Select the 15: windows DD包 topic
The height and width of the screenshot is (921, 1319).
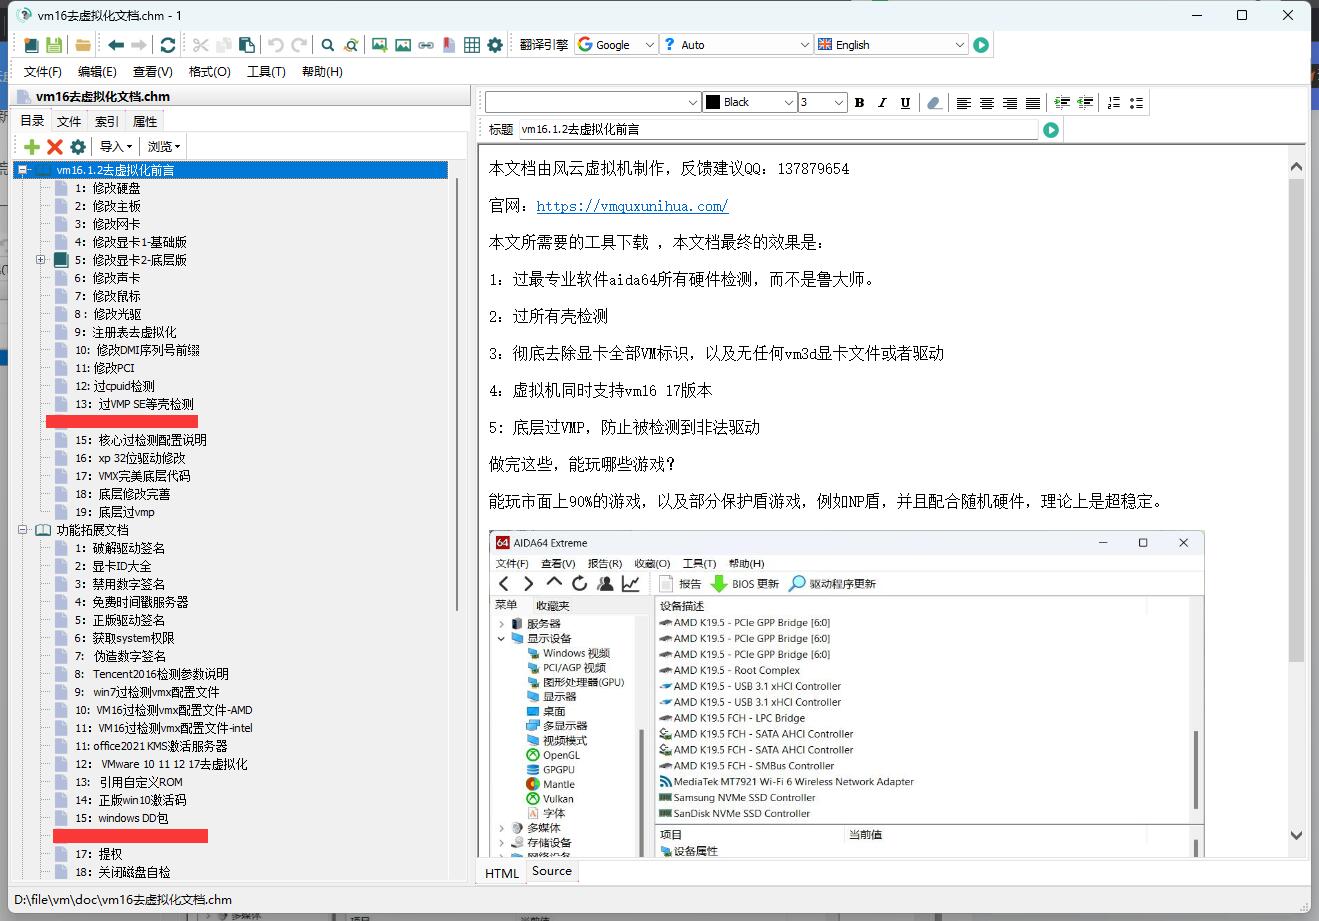[121, 818]
